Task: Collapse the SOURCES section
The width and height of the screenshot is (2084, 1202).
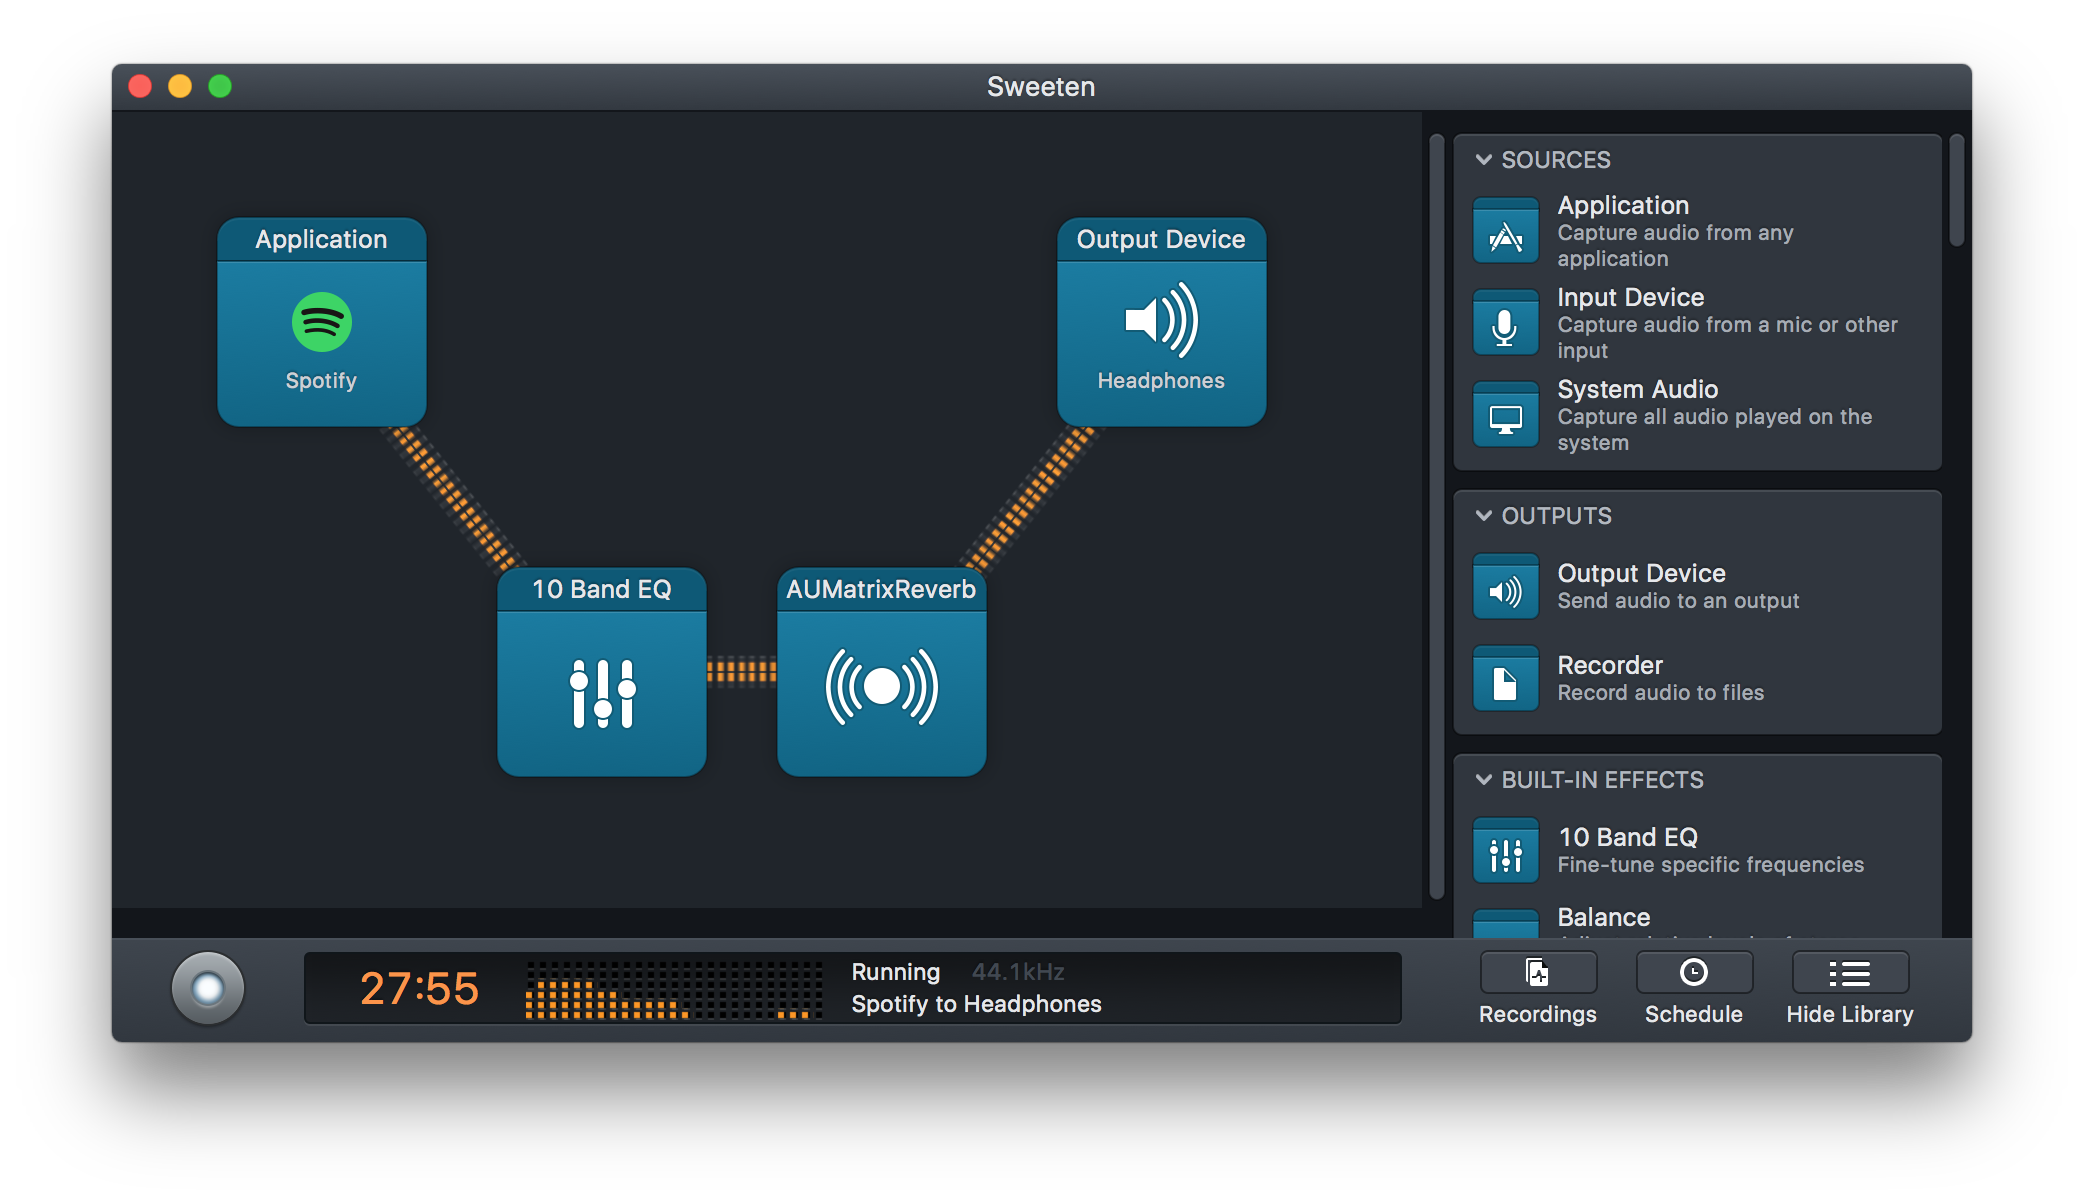Action: click(1484, 160)
